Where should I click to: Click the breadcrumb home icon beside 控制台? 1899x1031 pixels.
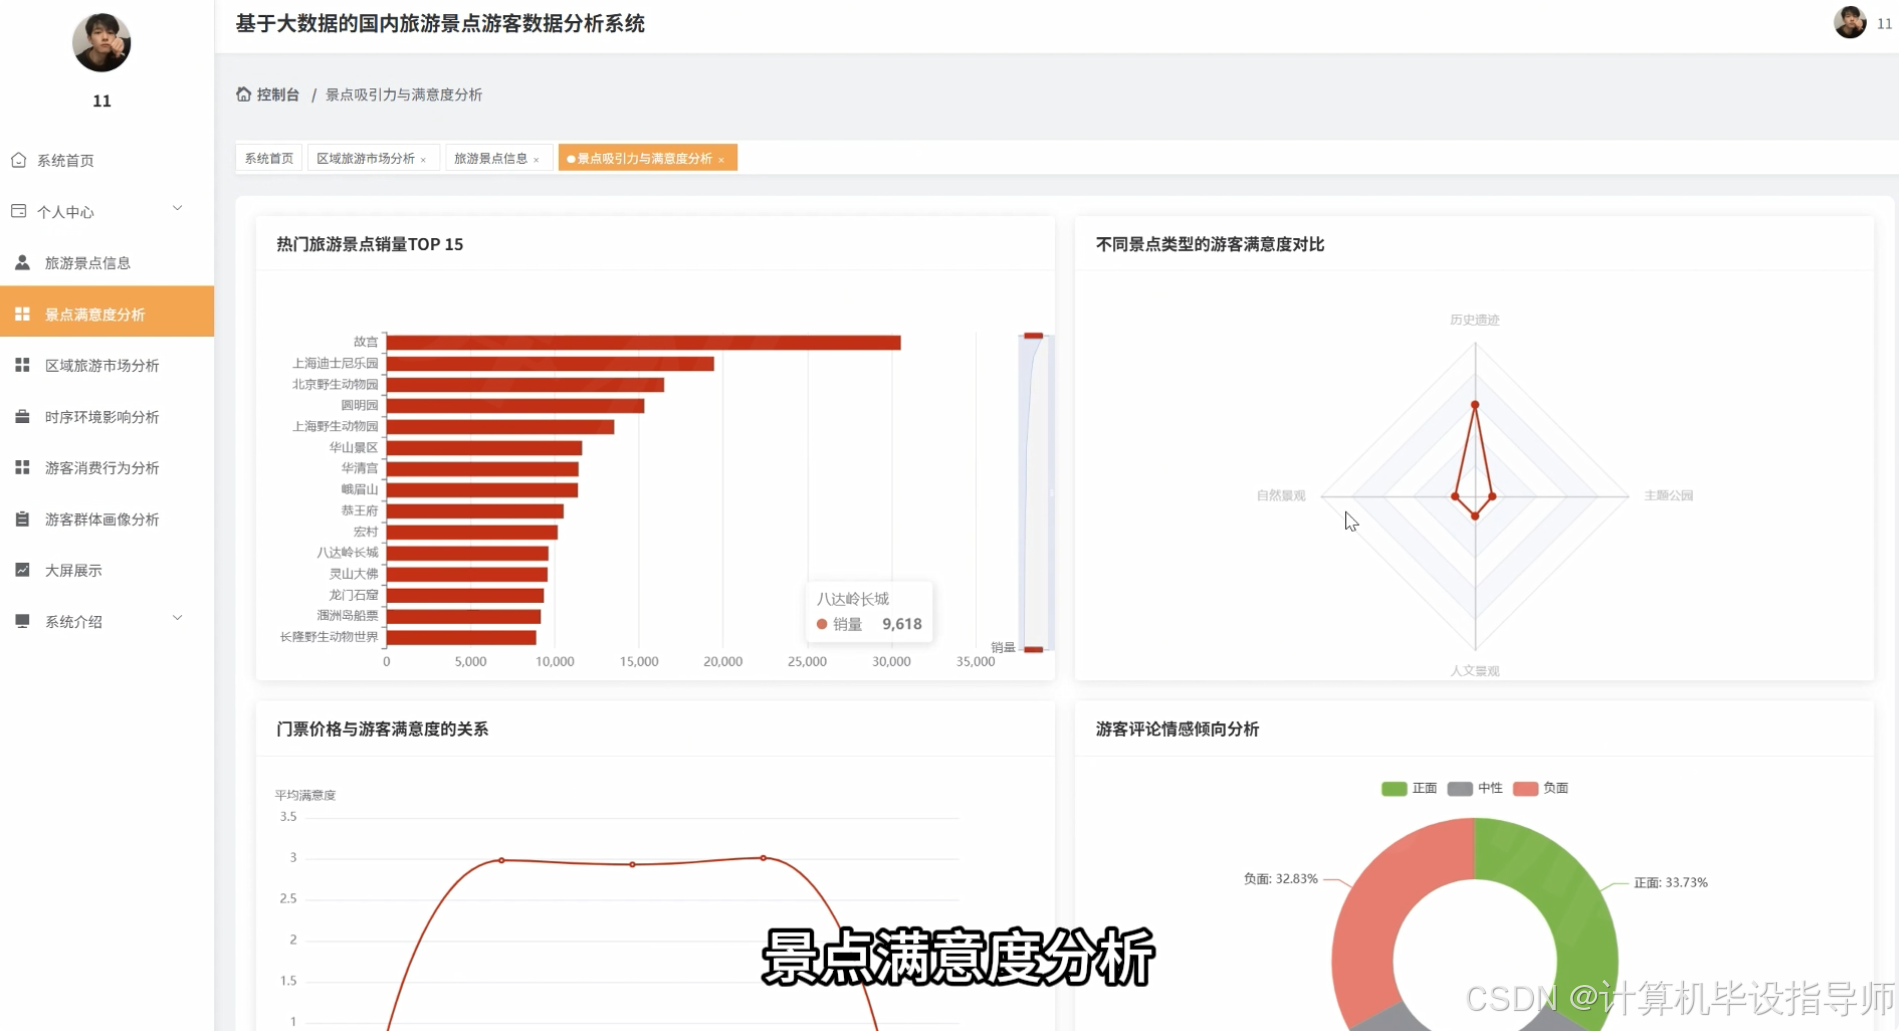(x=243, y=93)
